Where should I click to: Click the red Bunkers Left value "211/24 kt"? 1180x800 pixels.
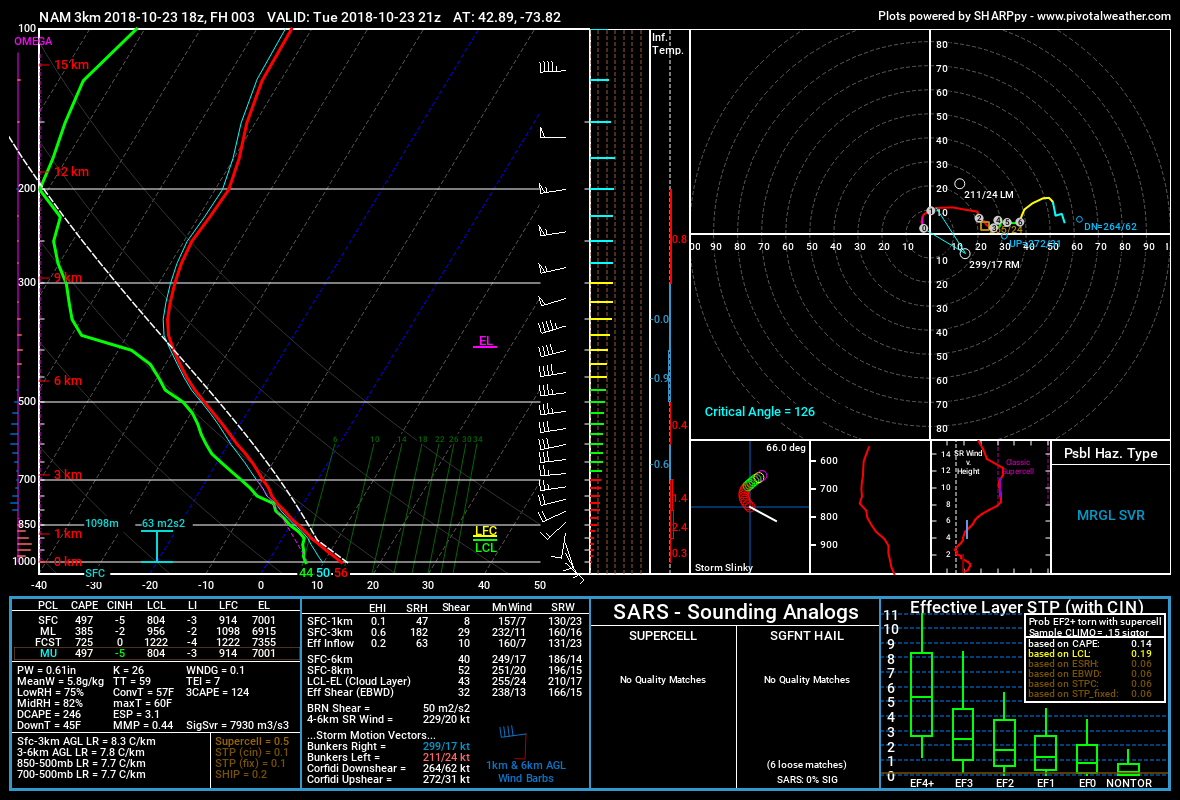(x=446, y=757)
